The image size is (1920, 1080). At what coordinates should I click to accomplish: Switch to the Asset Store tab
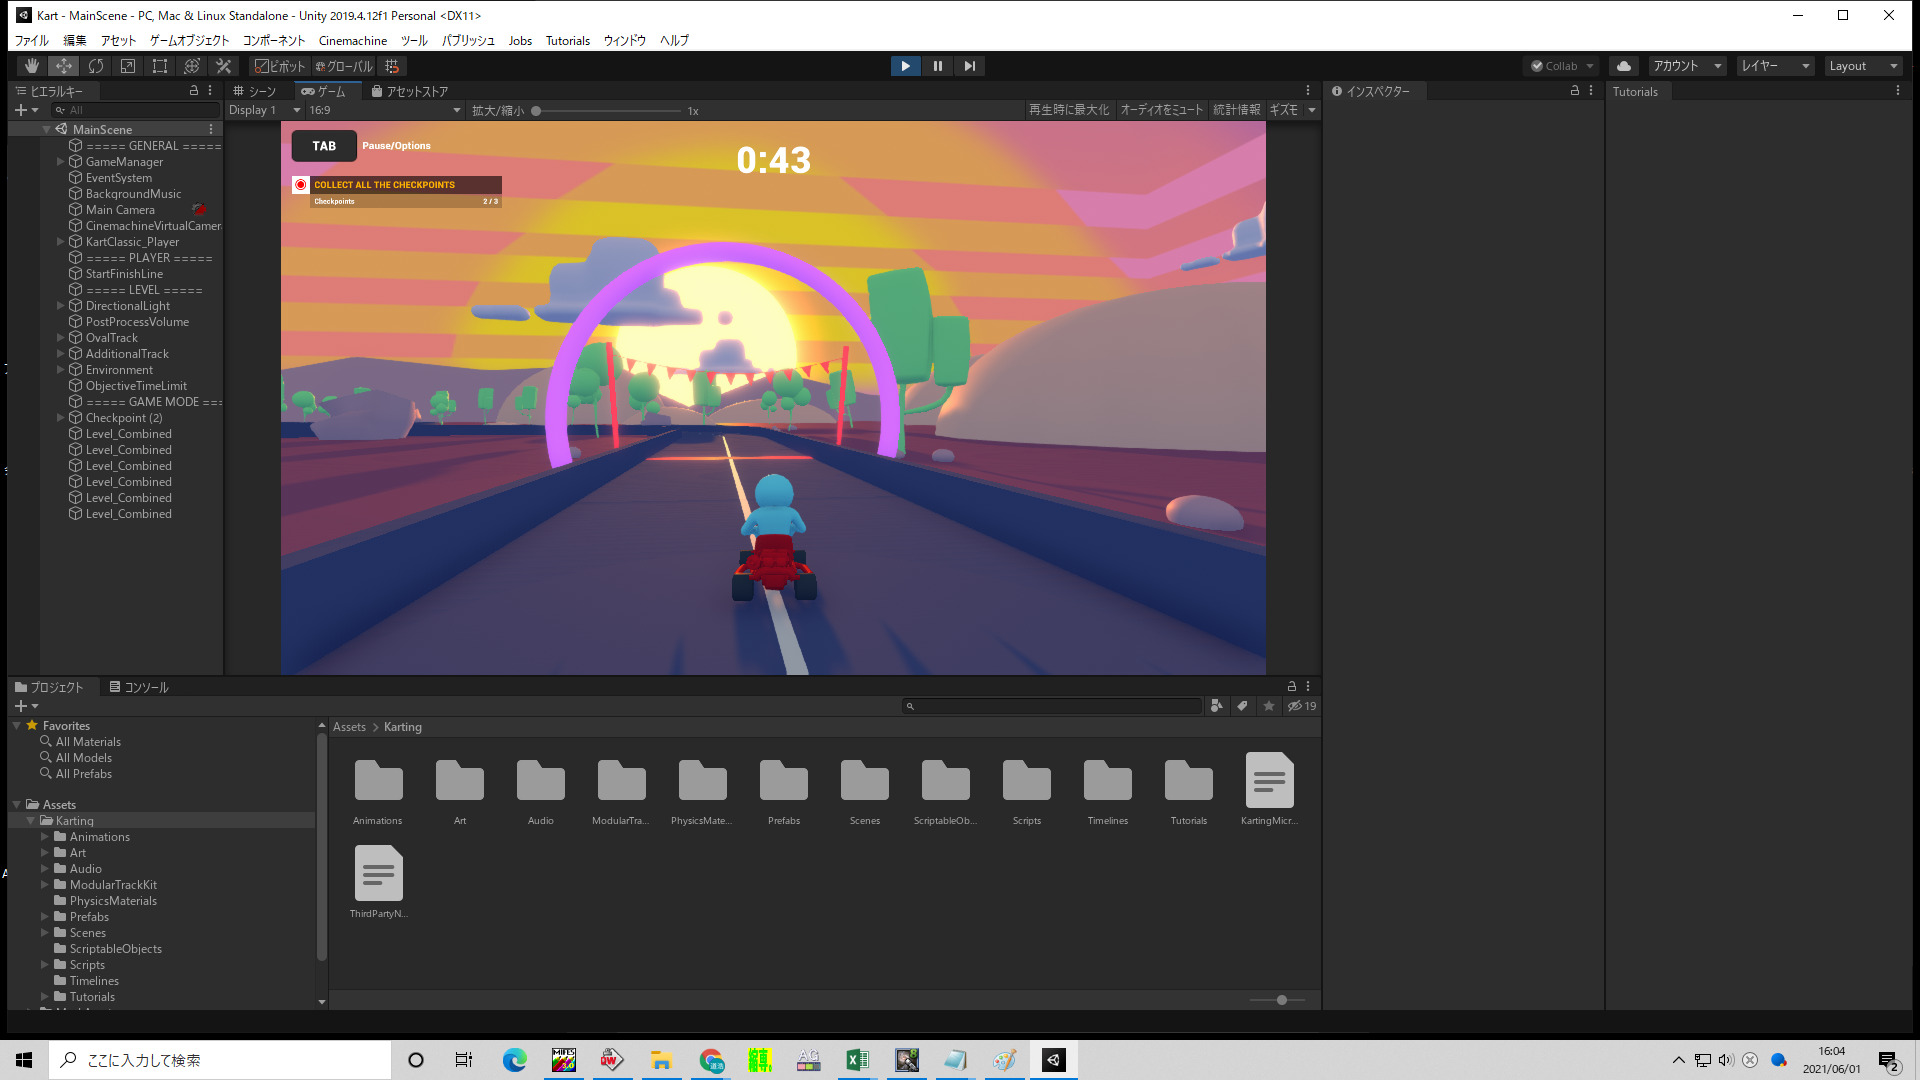pos(410,91)
